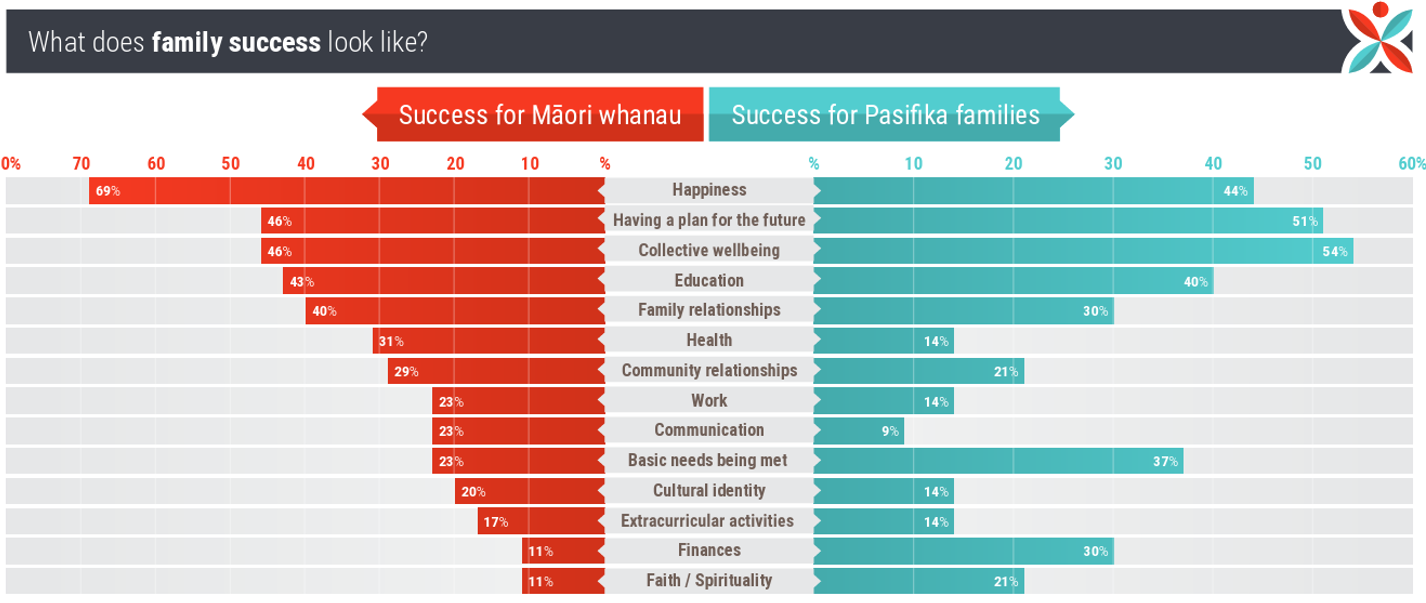Click the teal 9% Communication bar
The width and height of the screenshot is (1426, 603).
click(x=858, y=431)
